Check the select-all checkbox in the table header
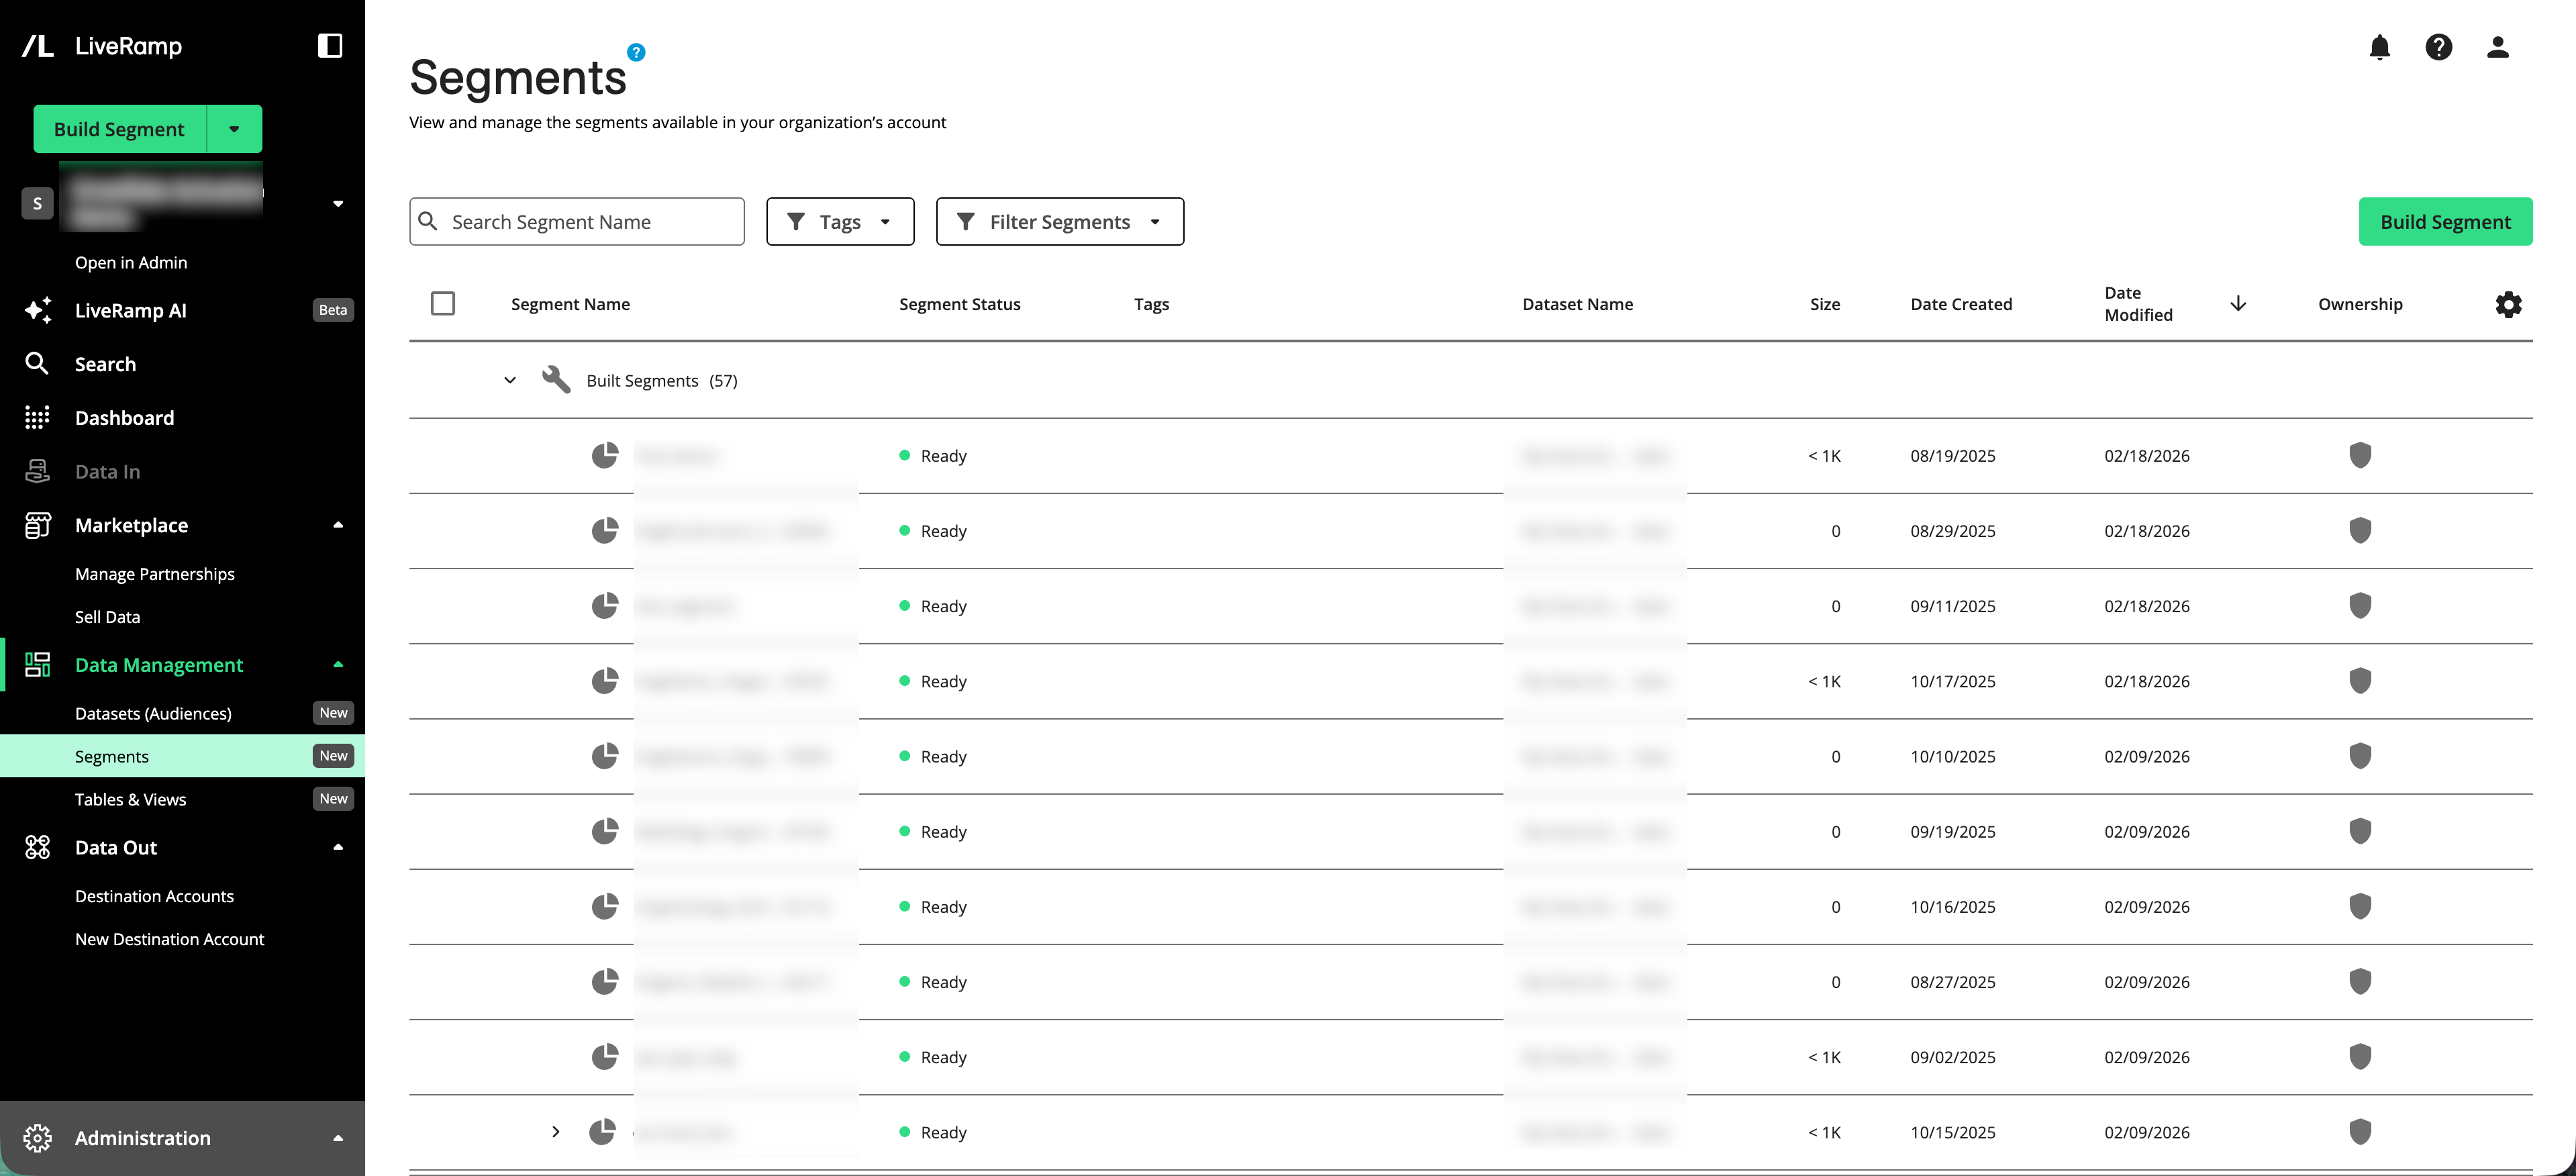 pyautogui.click(x=443, y=303)
